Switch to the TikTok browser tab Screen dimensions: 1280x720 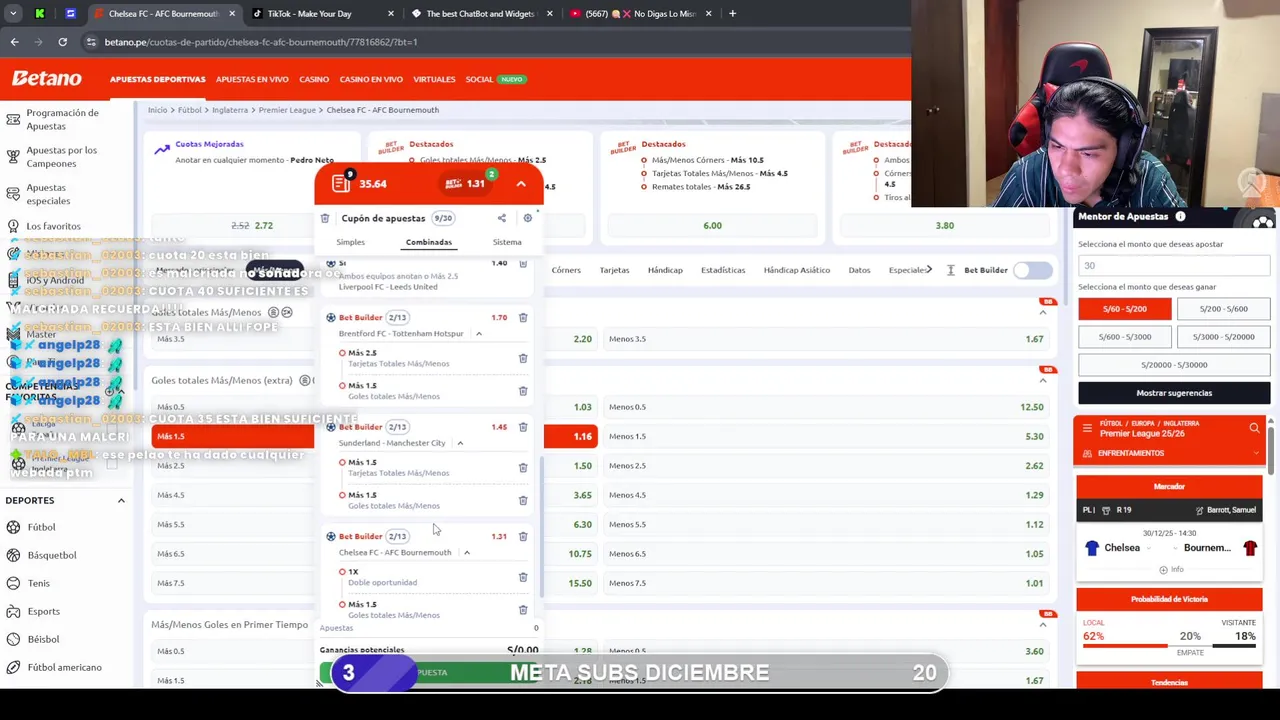[x=310, y=14]
